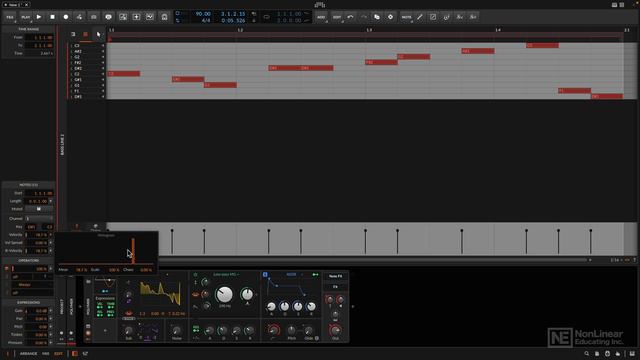Select the eraser tool icon

tap(433, 17)
